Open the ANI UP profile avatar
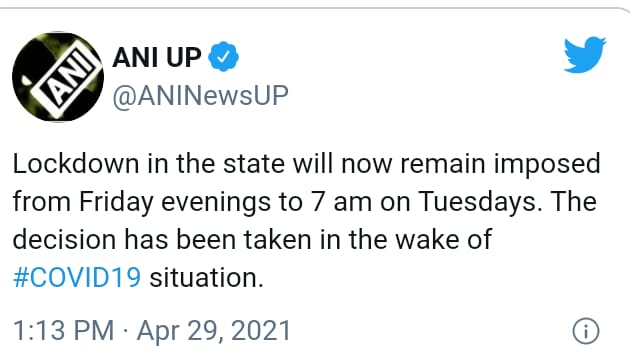Image resolution: width=630 pixels, height=361 pixels. [x=58, y=76]
